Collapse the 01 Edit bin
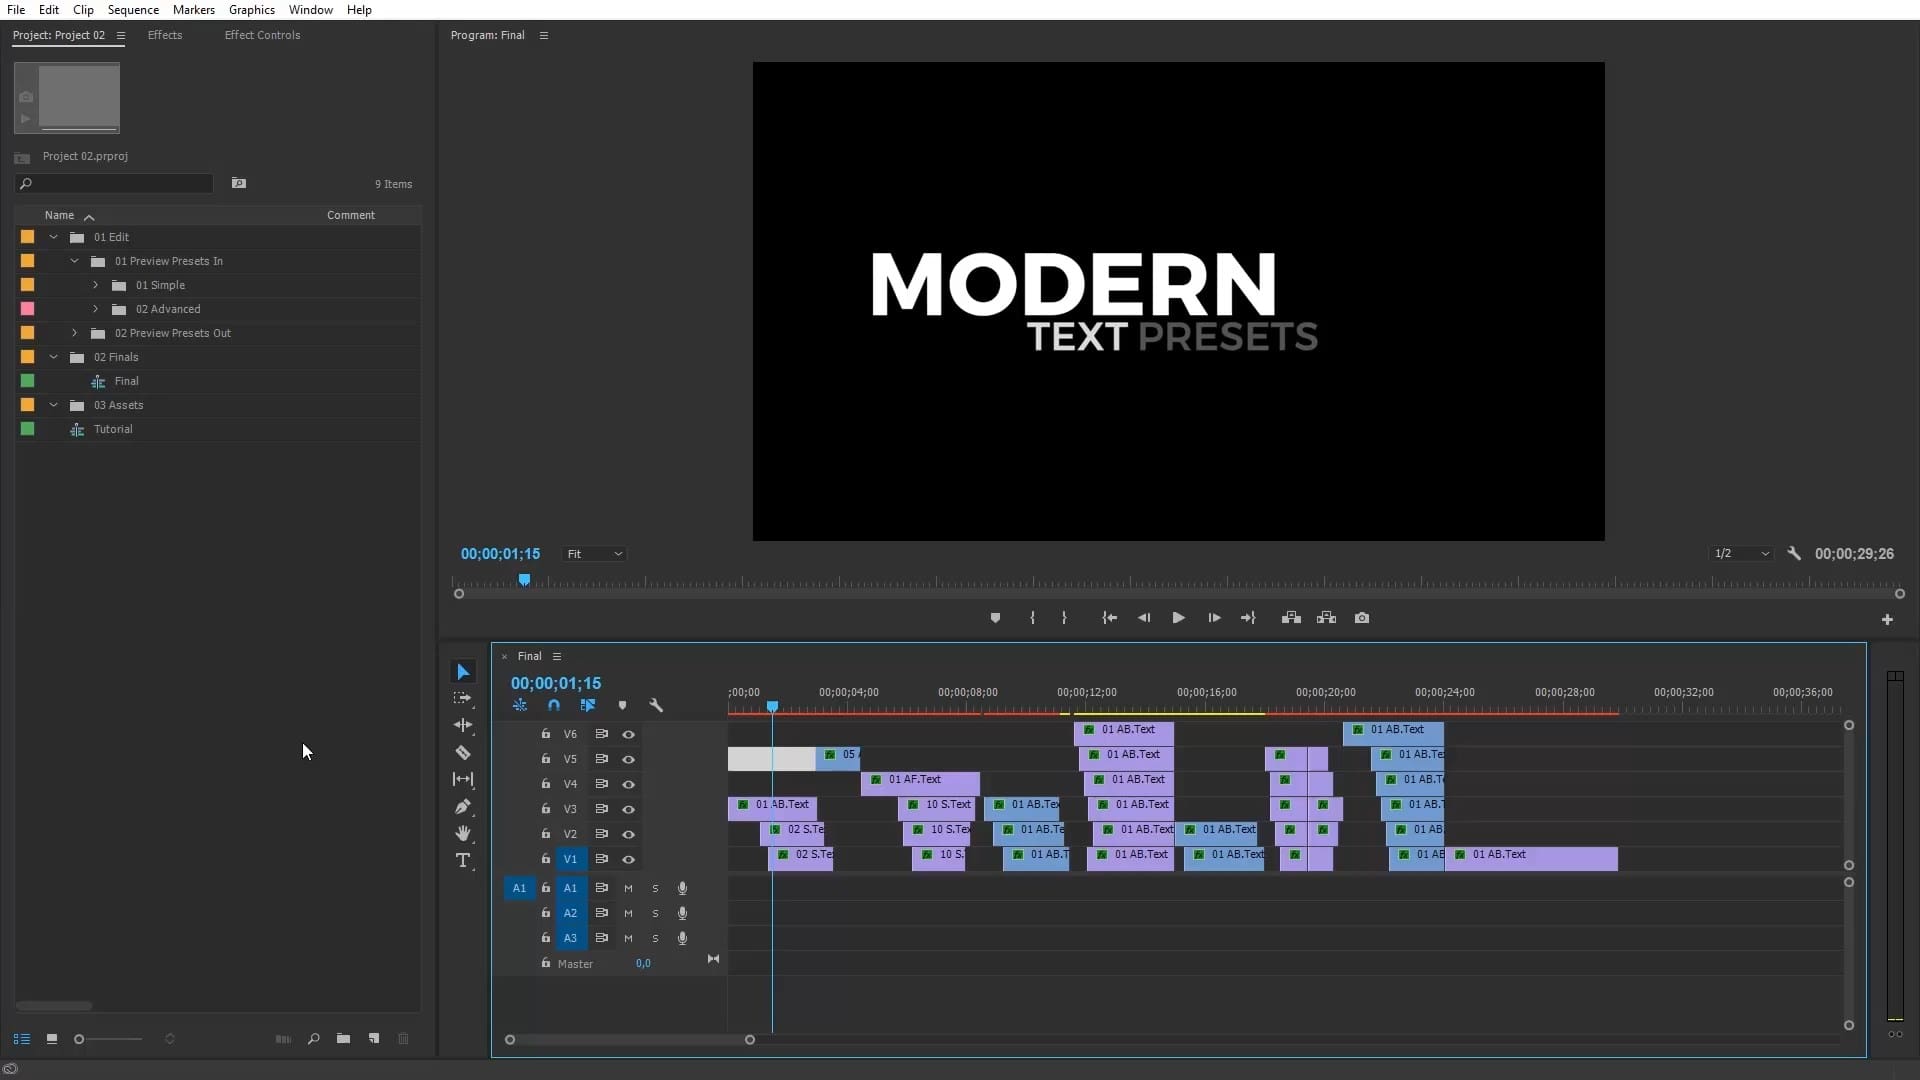 (54, 237)
